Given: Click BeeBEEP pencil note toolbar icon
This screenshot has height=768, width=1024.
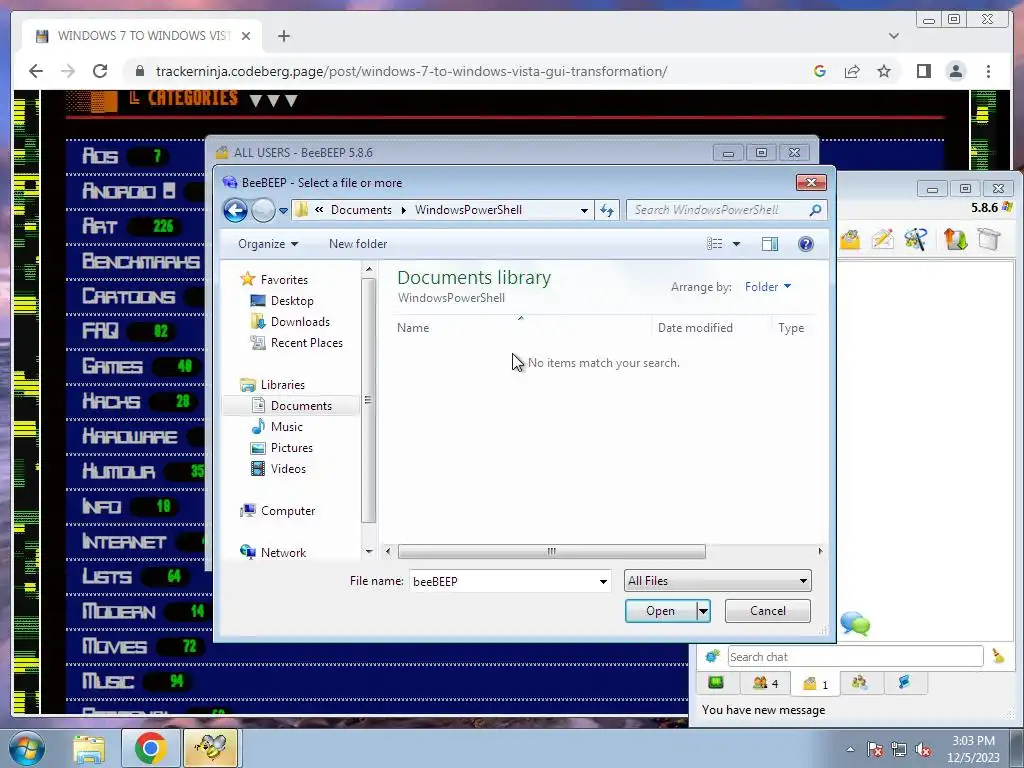Looking at the screenshot, I should pos(882,239).
